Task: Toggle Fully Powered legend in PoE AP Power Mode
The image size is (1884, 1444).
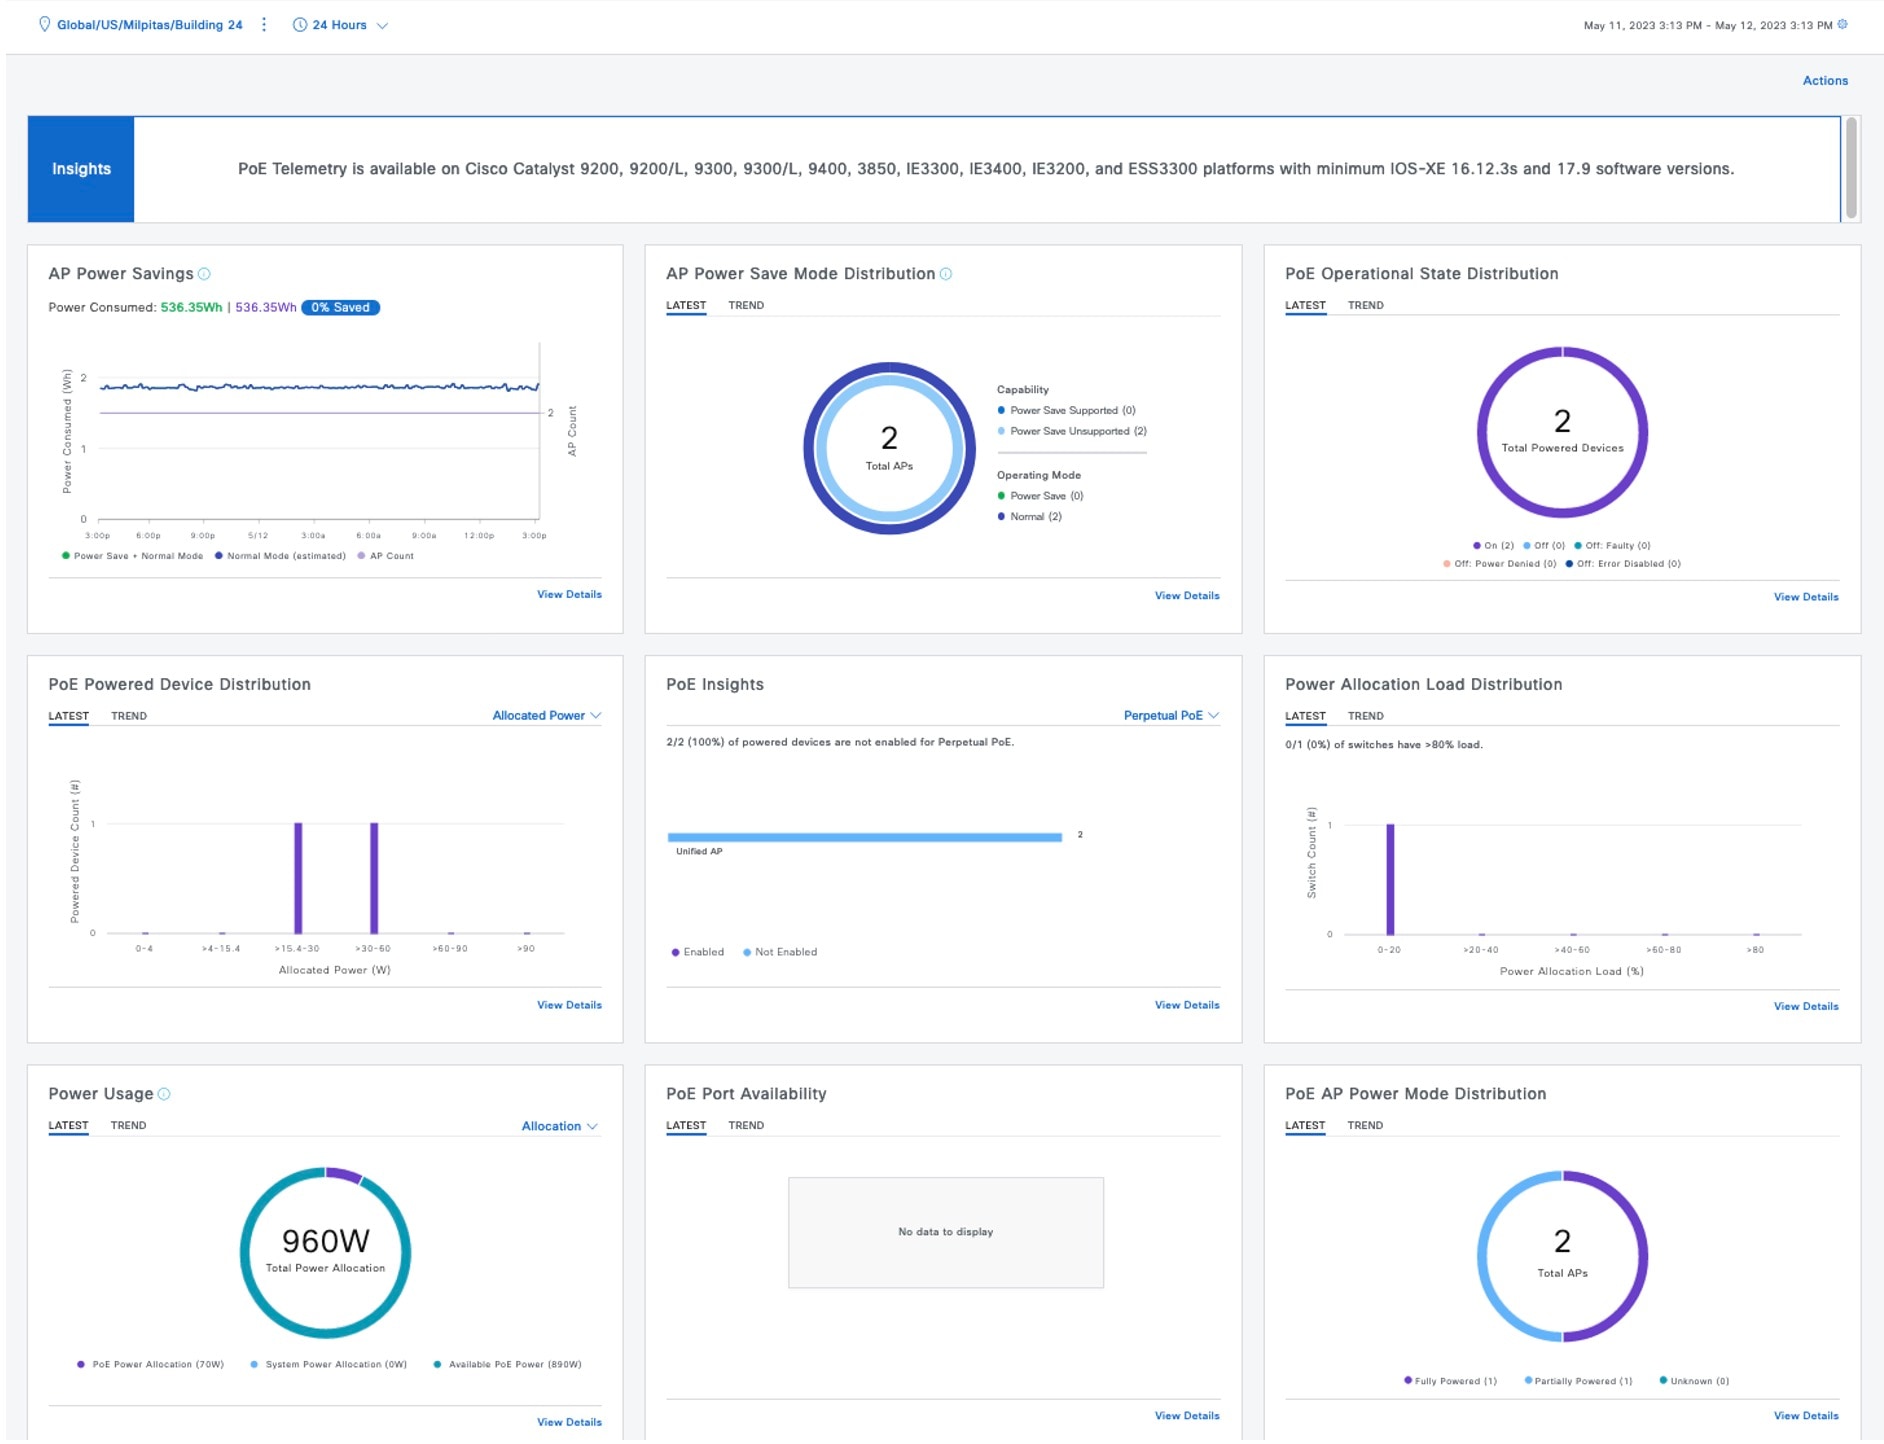Action: click(1450, 1382)
